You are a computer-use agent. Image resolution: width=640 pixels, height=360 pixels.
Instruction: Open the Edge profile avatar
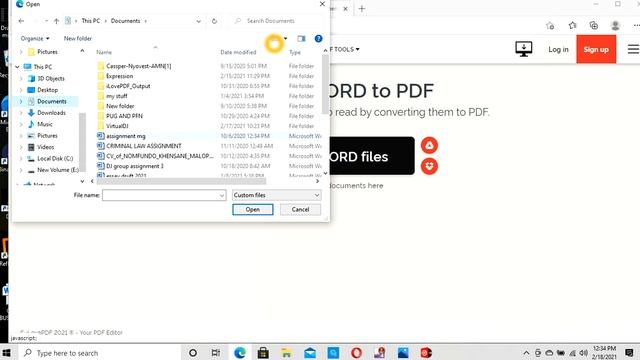tap(615, 26)
